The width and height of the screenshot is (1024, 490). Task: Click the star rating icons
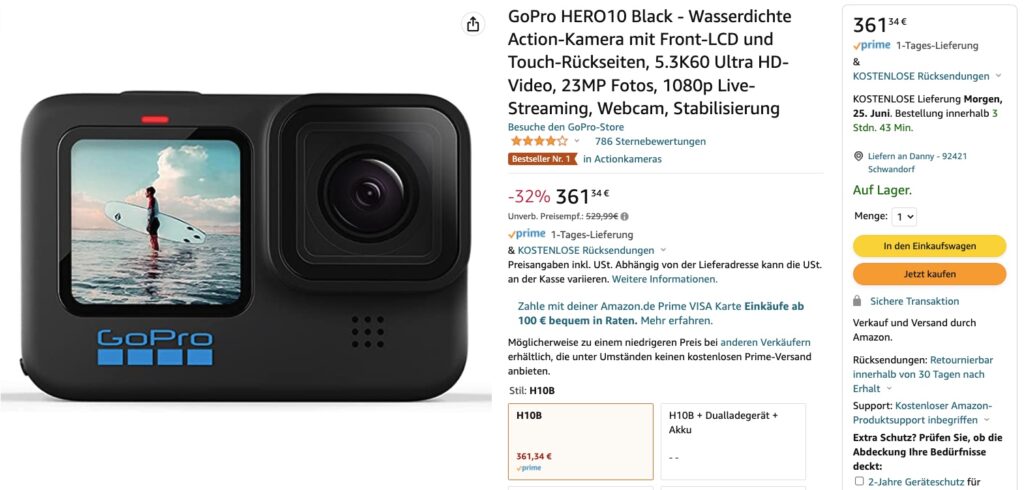tap(539, 141)
